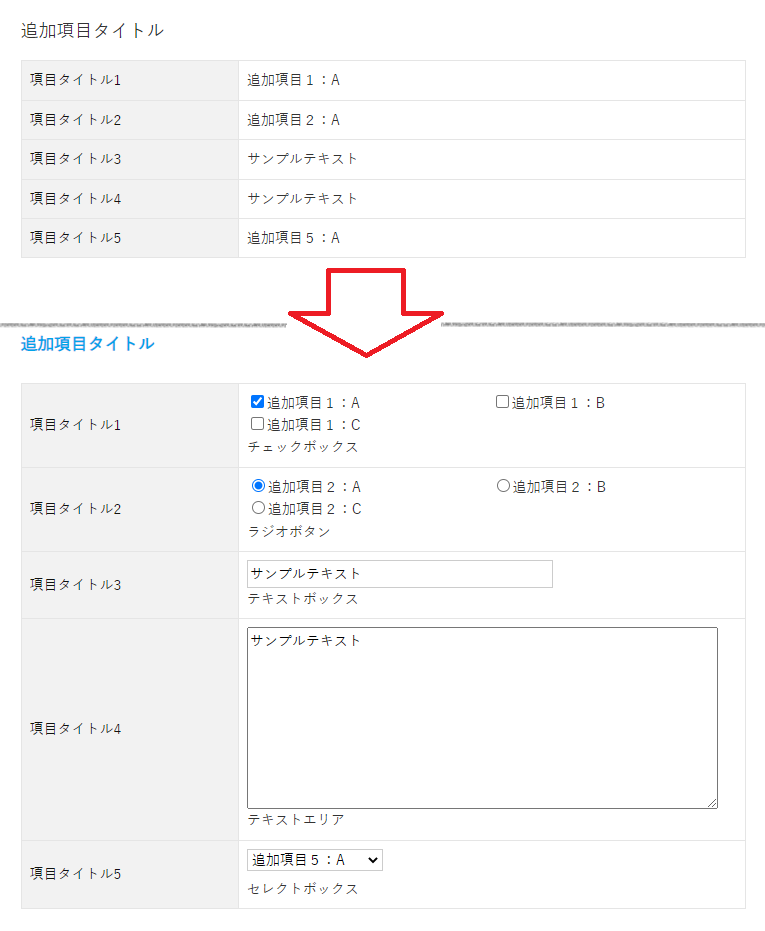The height and width of the screenshot is (931, 765).
Task: Click the テキストエリア caption text
Action: pyautogui.click(x=296, y=820)
